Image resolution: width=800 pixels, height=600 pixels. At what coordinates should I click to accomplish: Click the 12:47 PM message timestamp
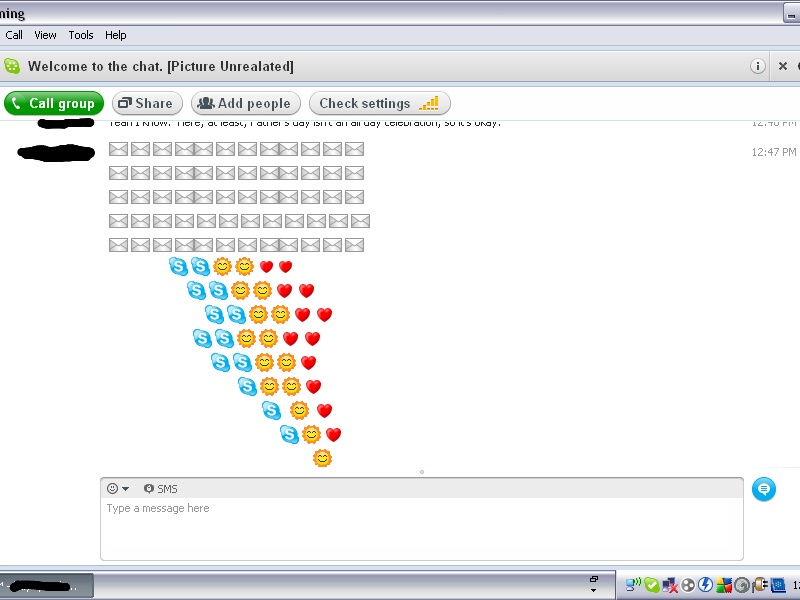(773, 152)
